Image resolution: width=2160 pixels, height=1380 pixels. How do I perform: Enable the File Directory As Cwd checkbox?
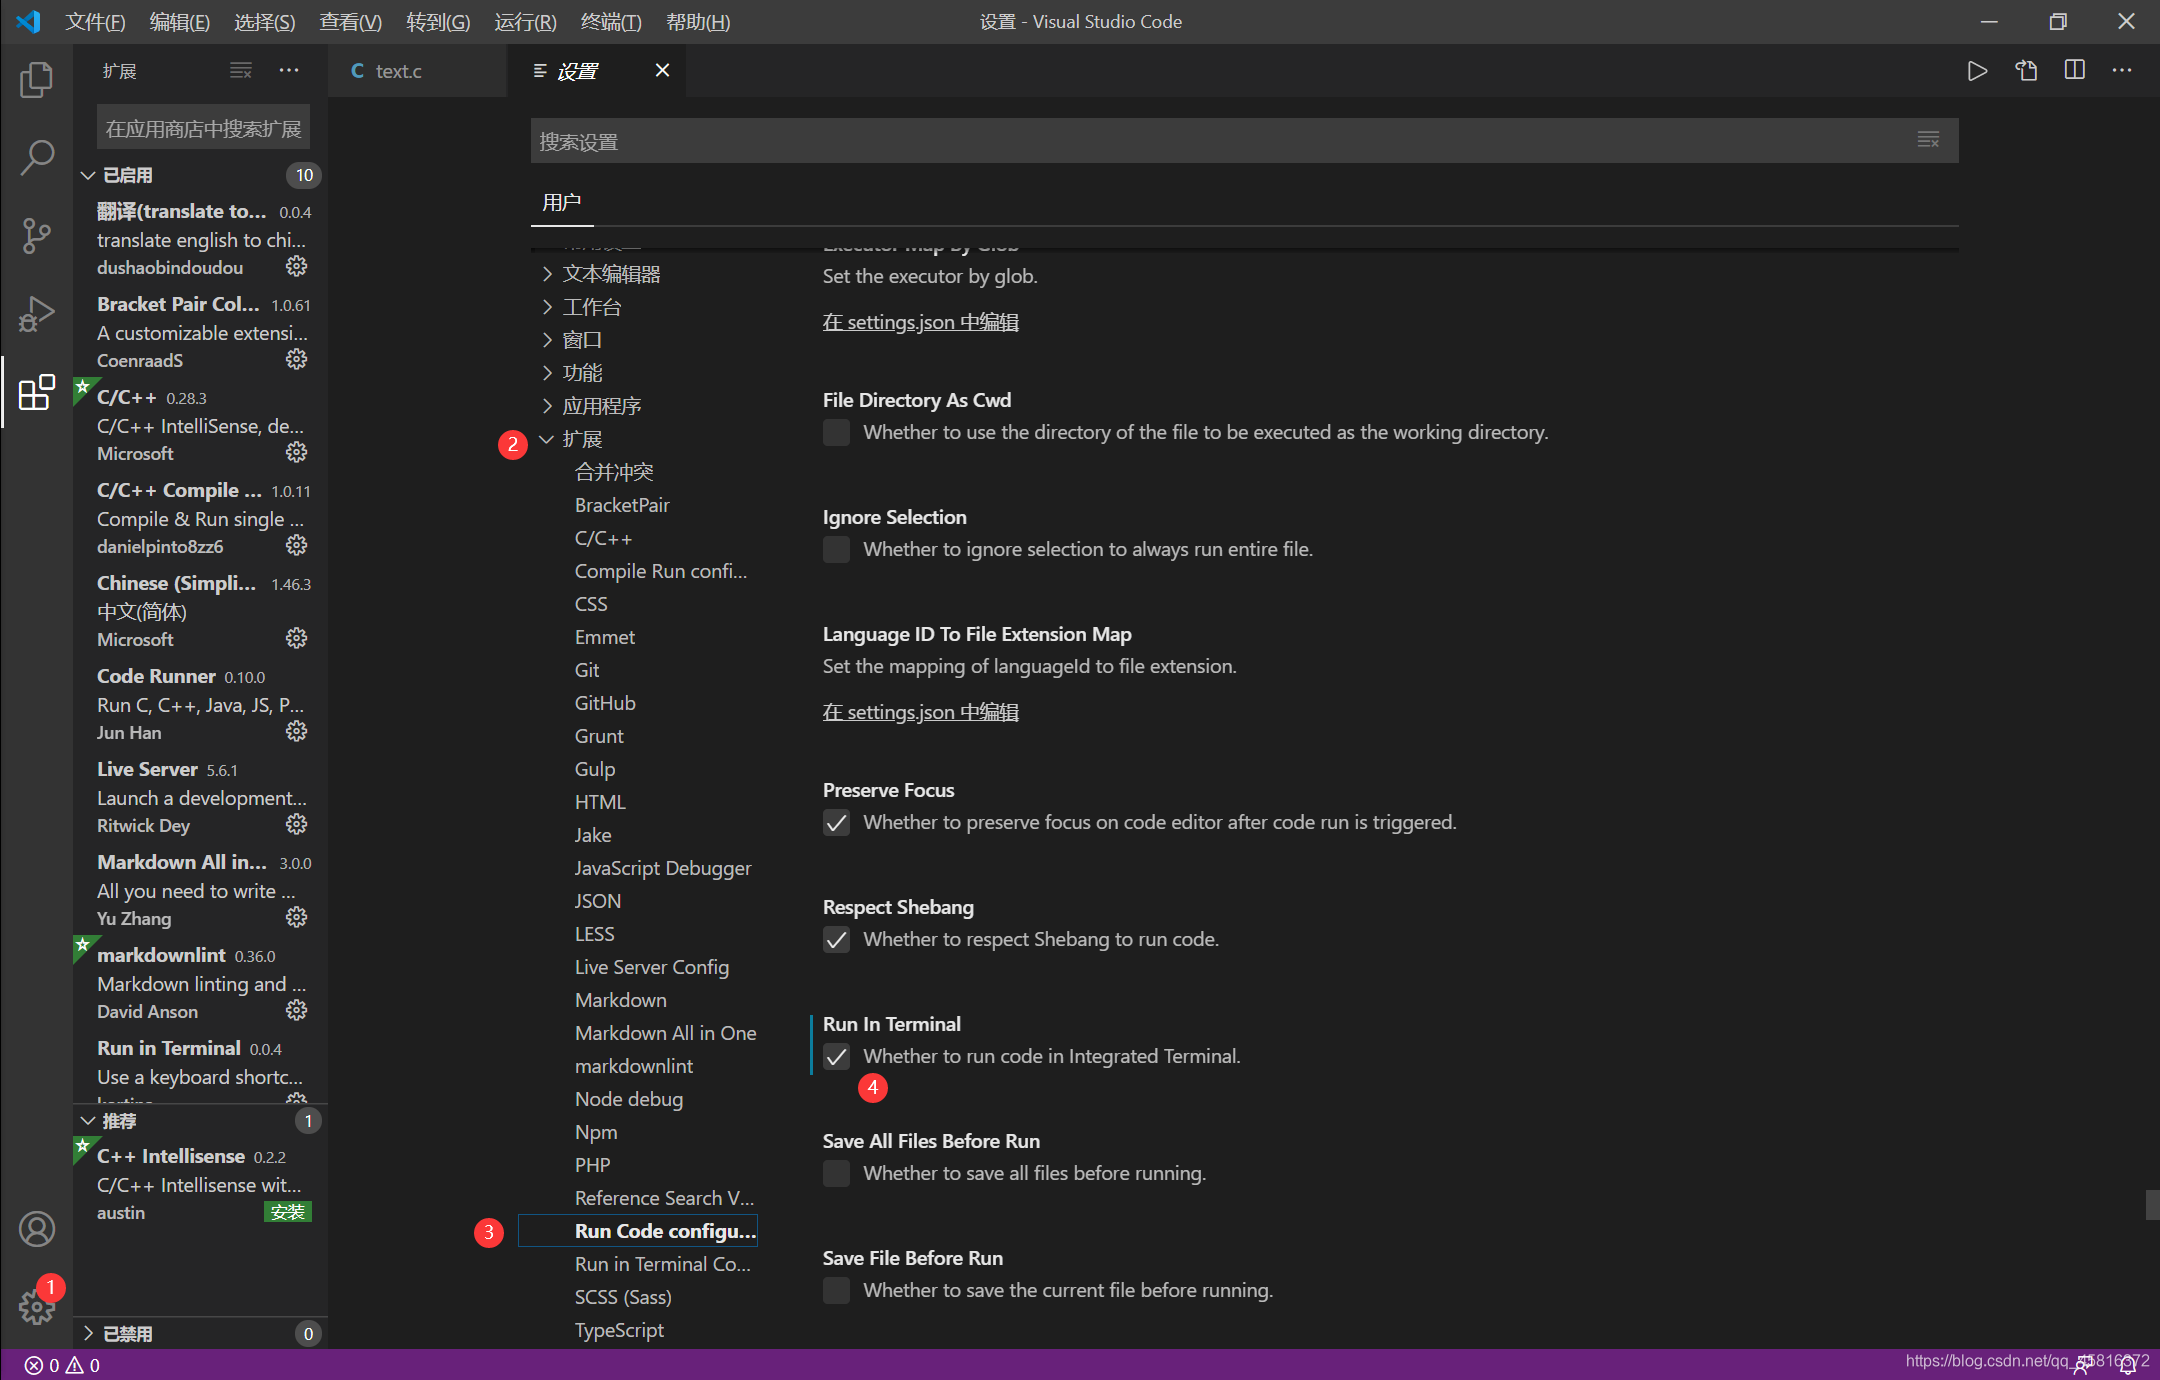coord(836,432)
